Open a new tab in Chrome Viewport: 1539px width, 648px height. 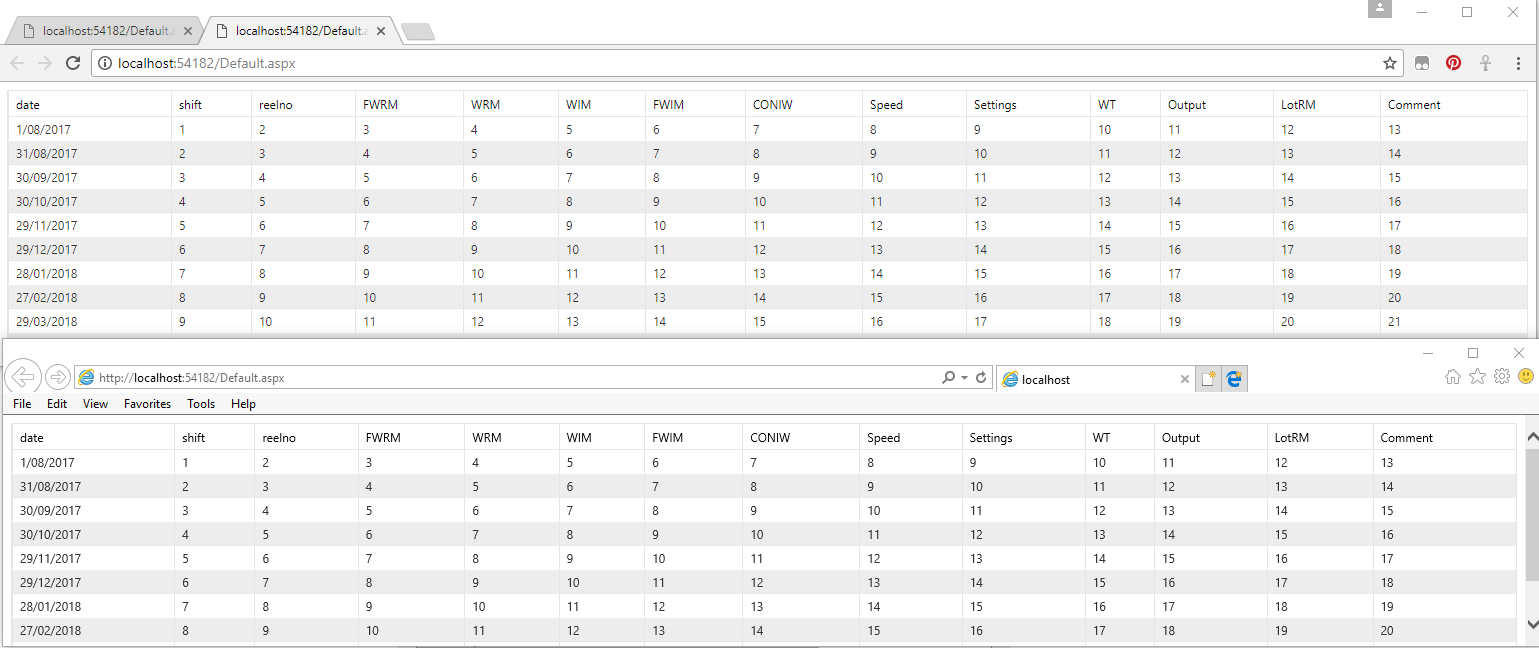[416, 32]
